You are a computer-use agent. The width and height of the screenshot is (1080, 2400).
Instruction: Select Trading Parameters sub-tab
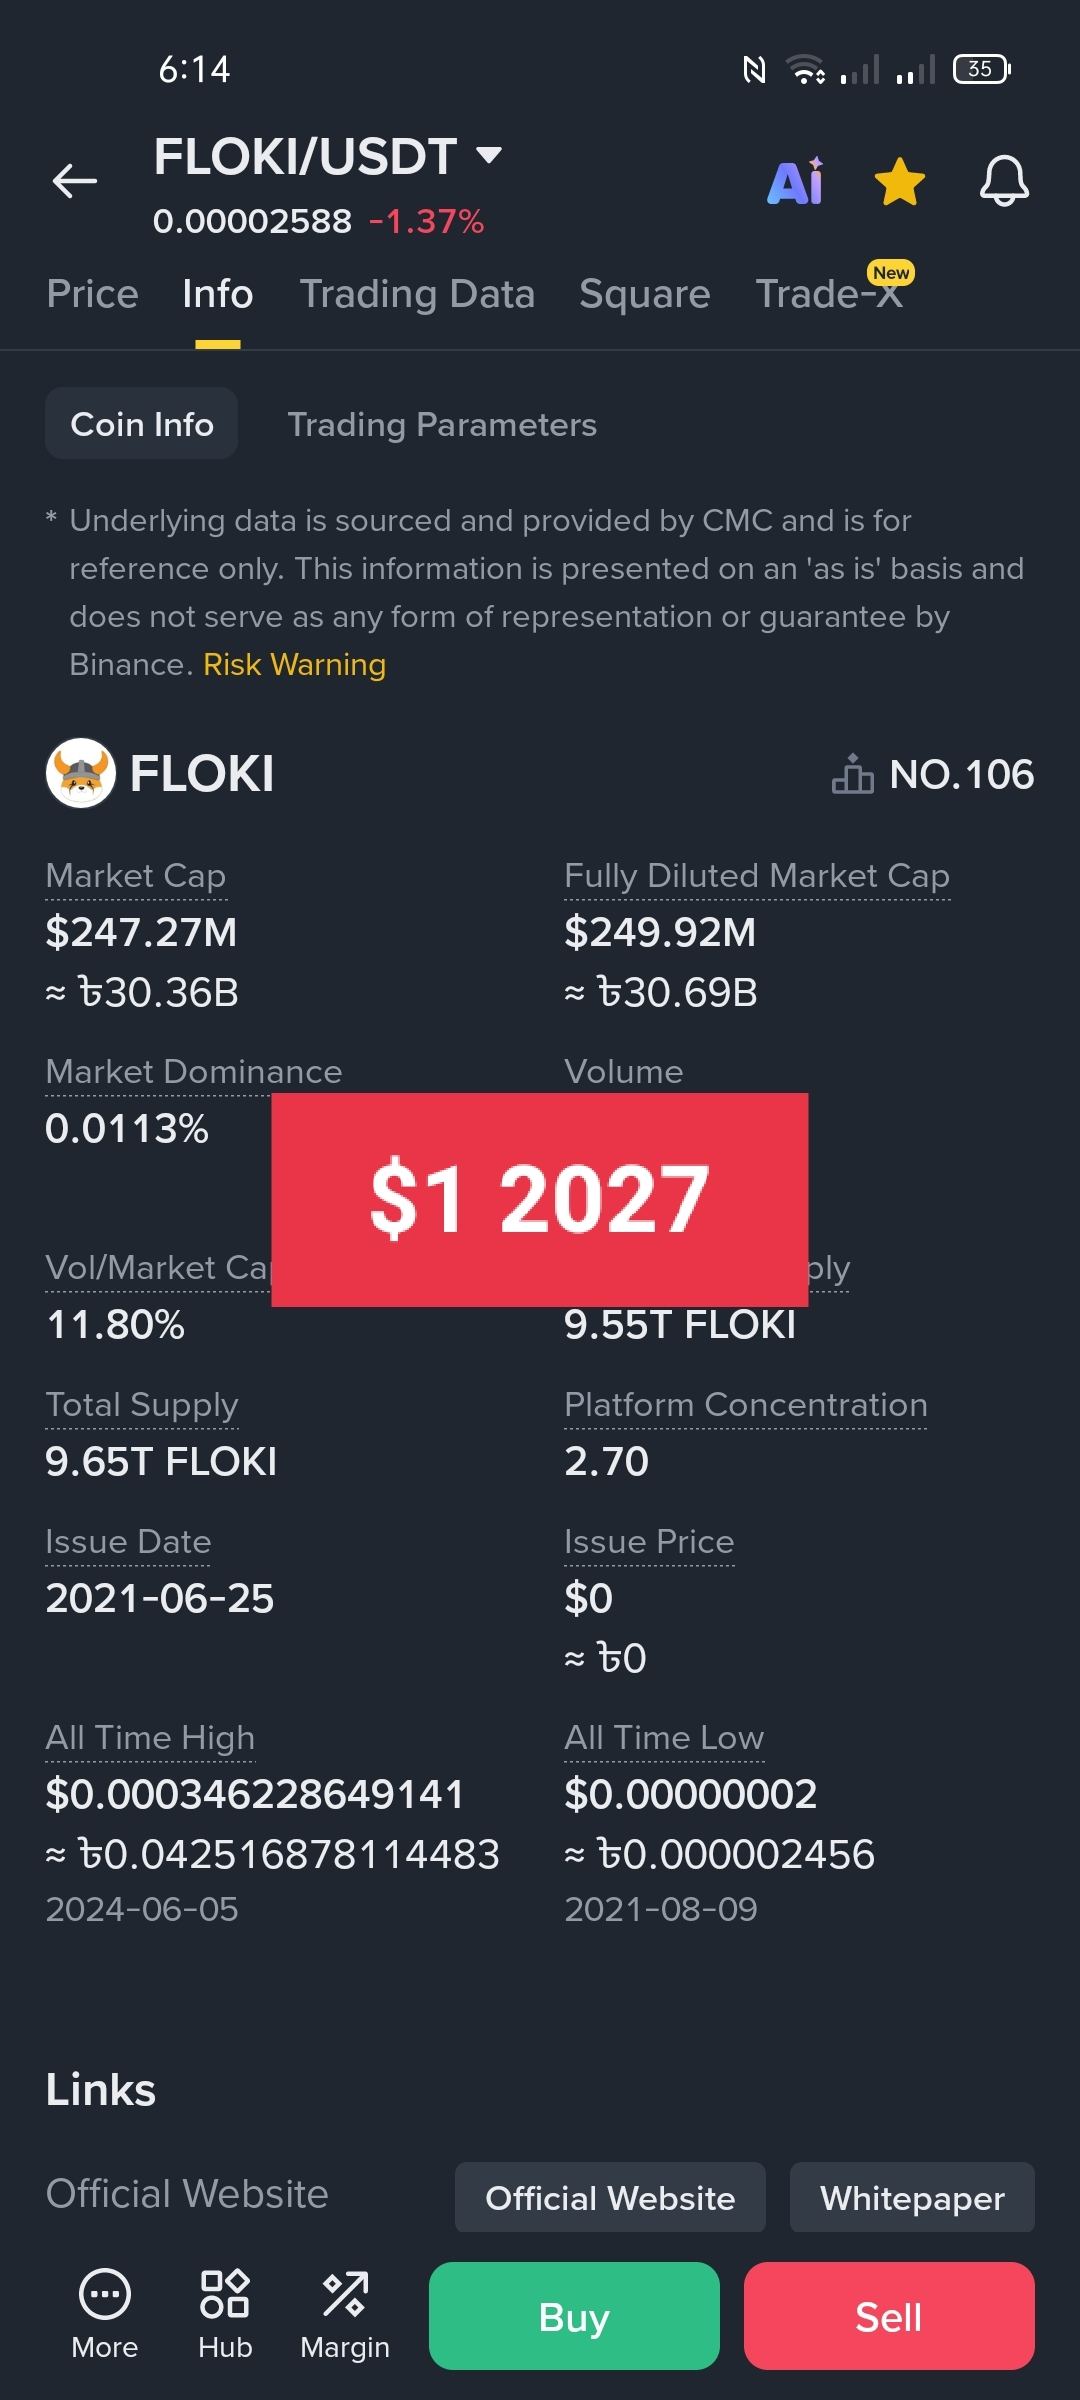(x=442, y=424)
